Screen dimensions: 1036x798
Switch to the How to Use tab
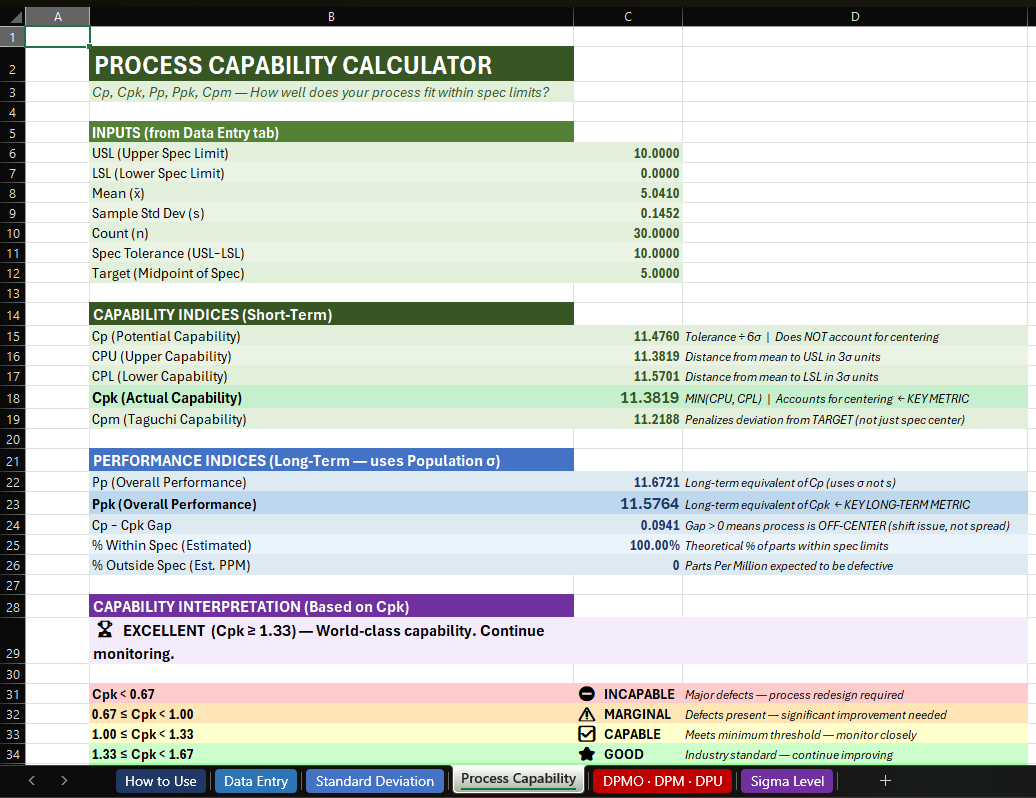[160, 780]
